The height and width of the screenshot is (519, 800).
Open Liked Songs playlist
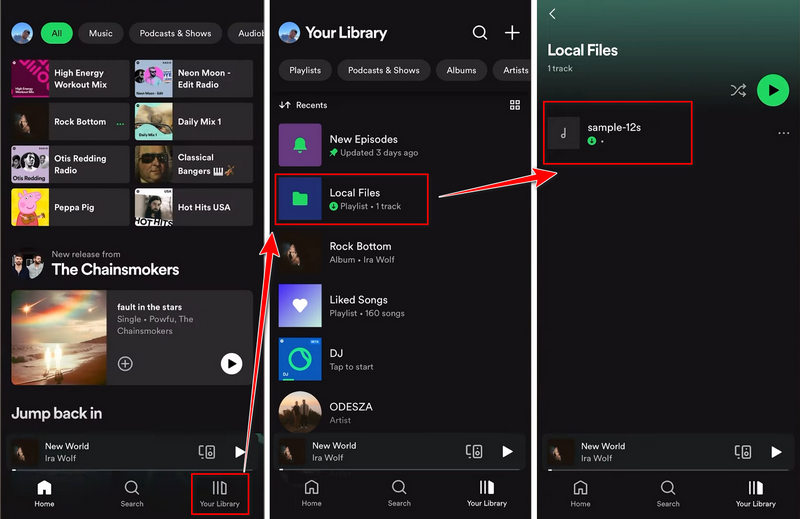(400, 306)
